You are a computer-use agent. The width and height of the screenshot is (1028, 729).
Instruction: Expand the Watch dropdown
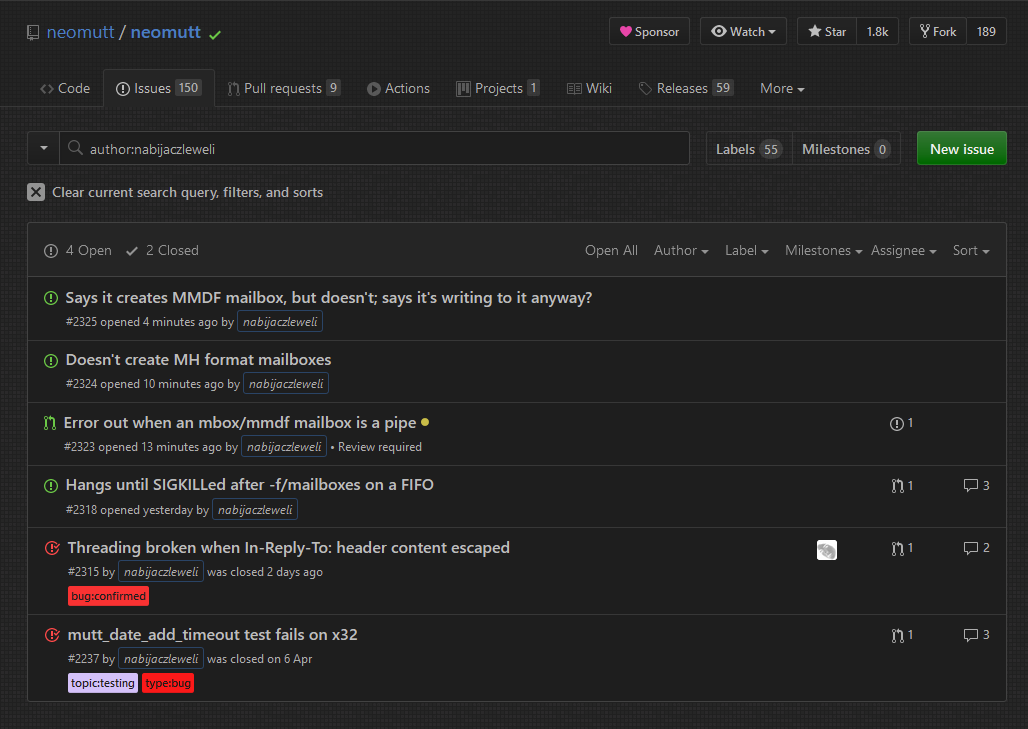click(x=743, y=32)
